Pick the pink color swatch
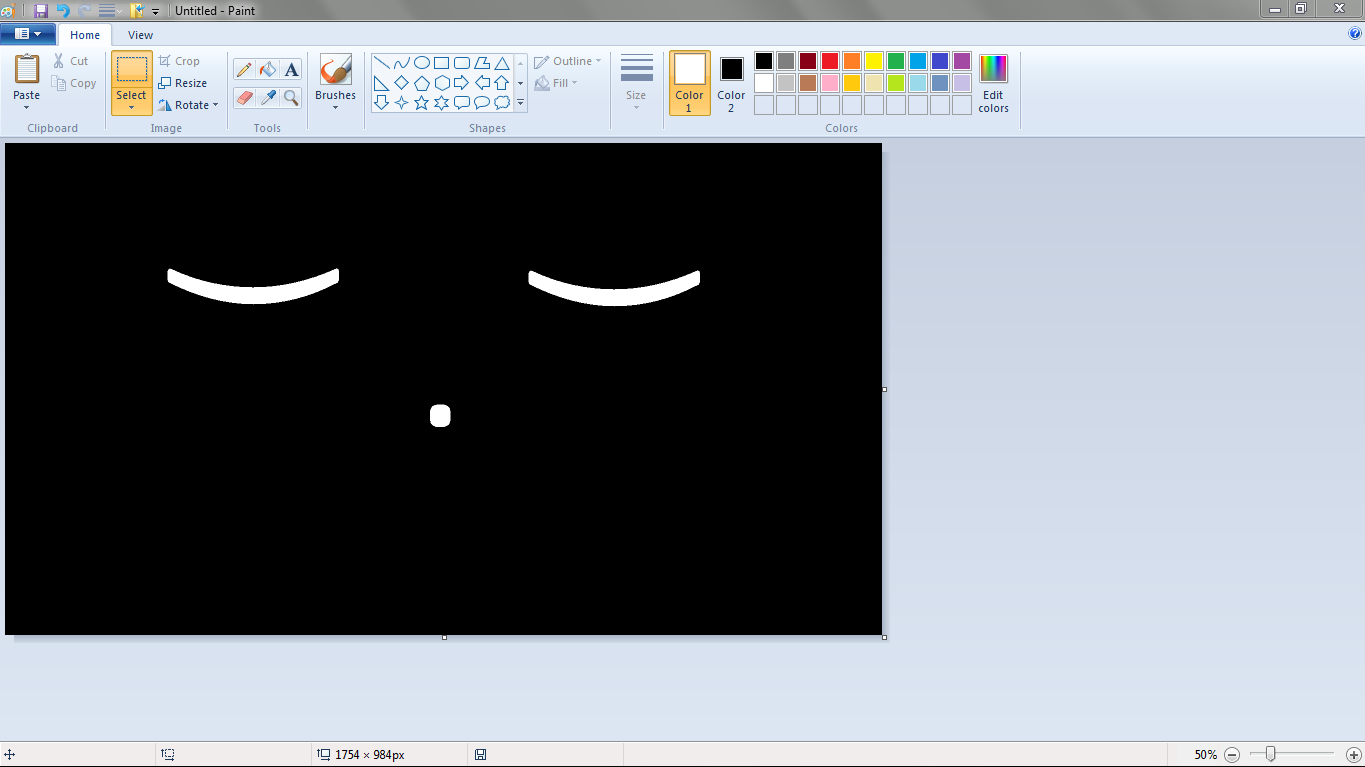Screen dimensions: 1365x767 [x=830, y=83]
